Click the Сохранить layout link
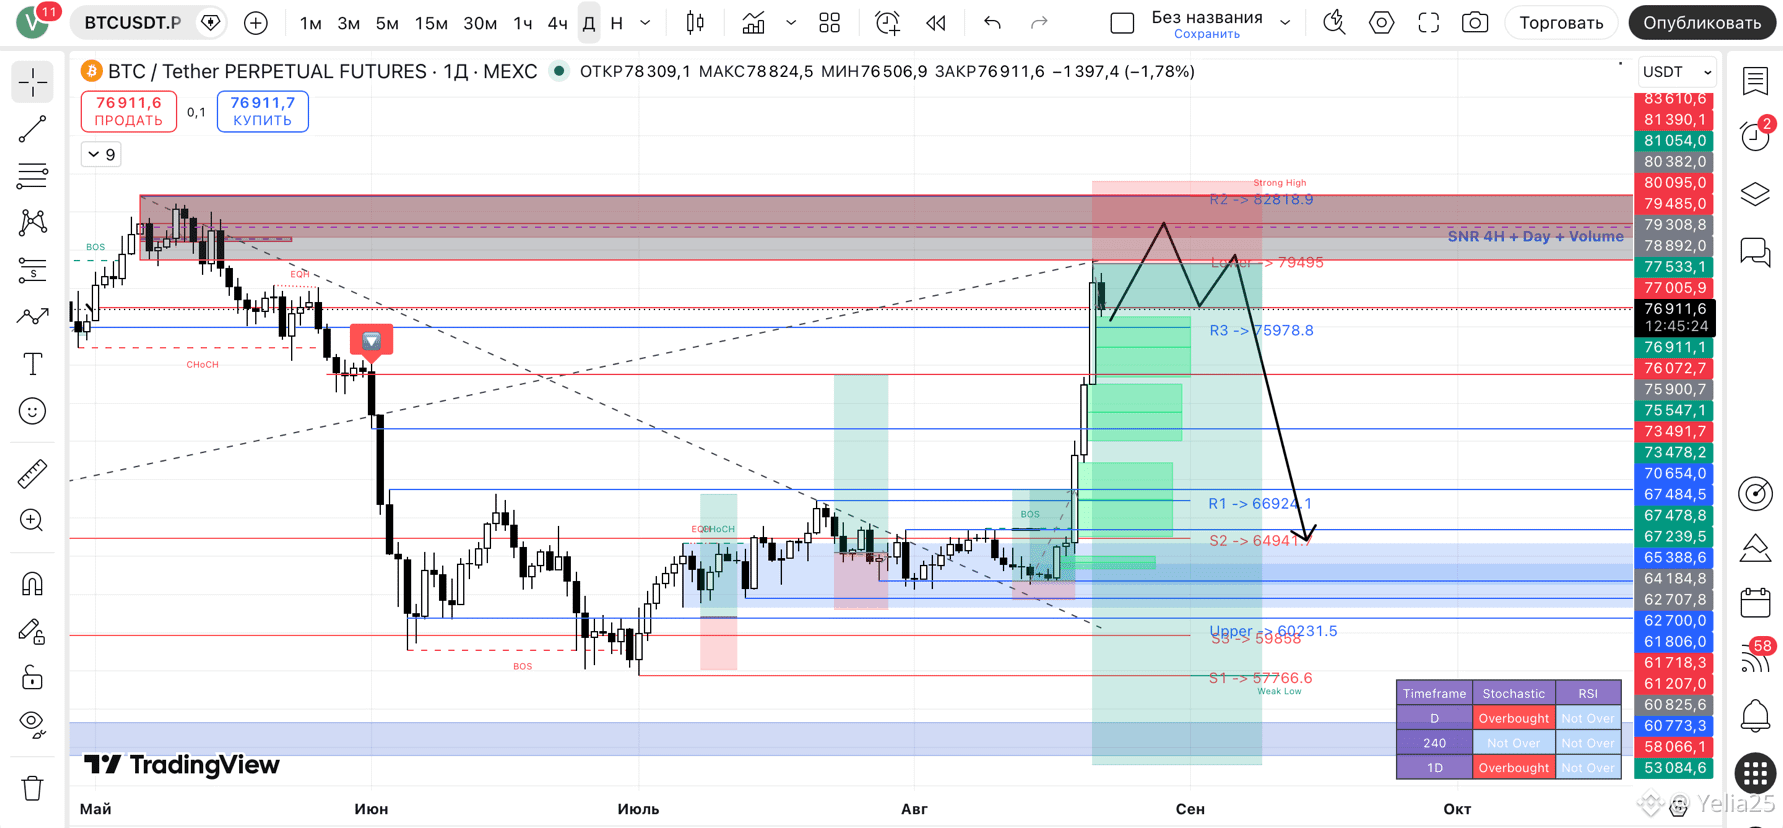The width and height of the screenshot is (1783, 828). pos(1206,34)
